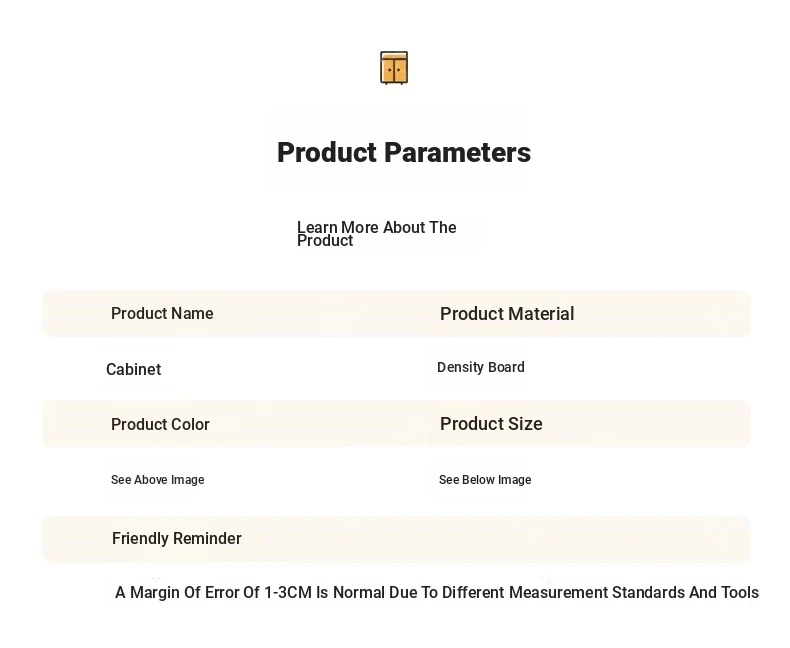Click the Product Material header label
This screenshot has width=790, height=648.
pyautogui.click(x=507, y=314)
